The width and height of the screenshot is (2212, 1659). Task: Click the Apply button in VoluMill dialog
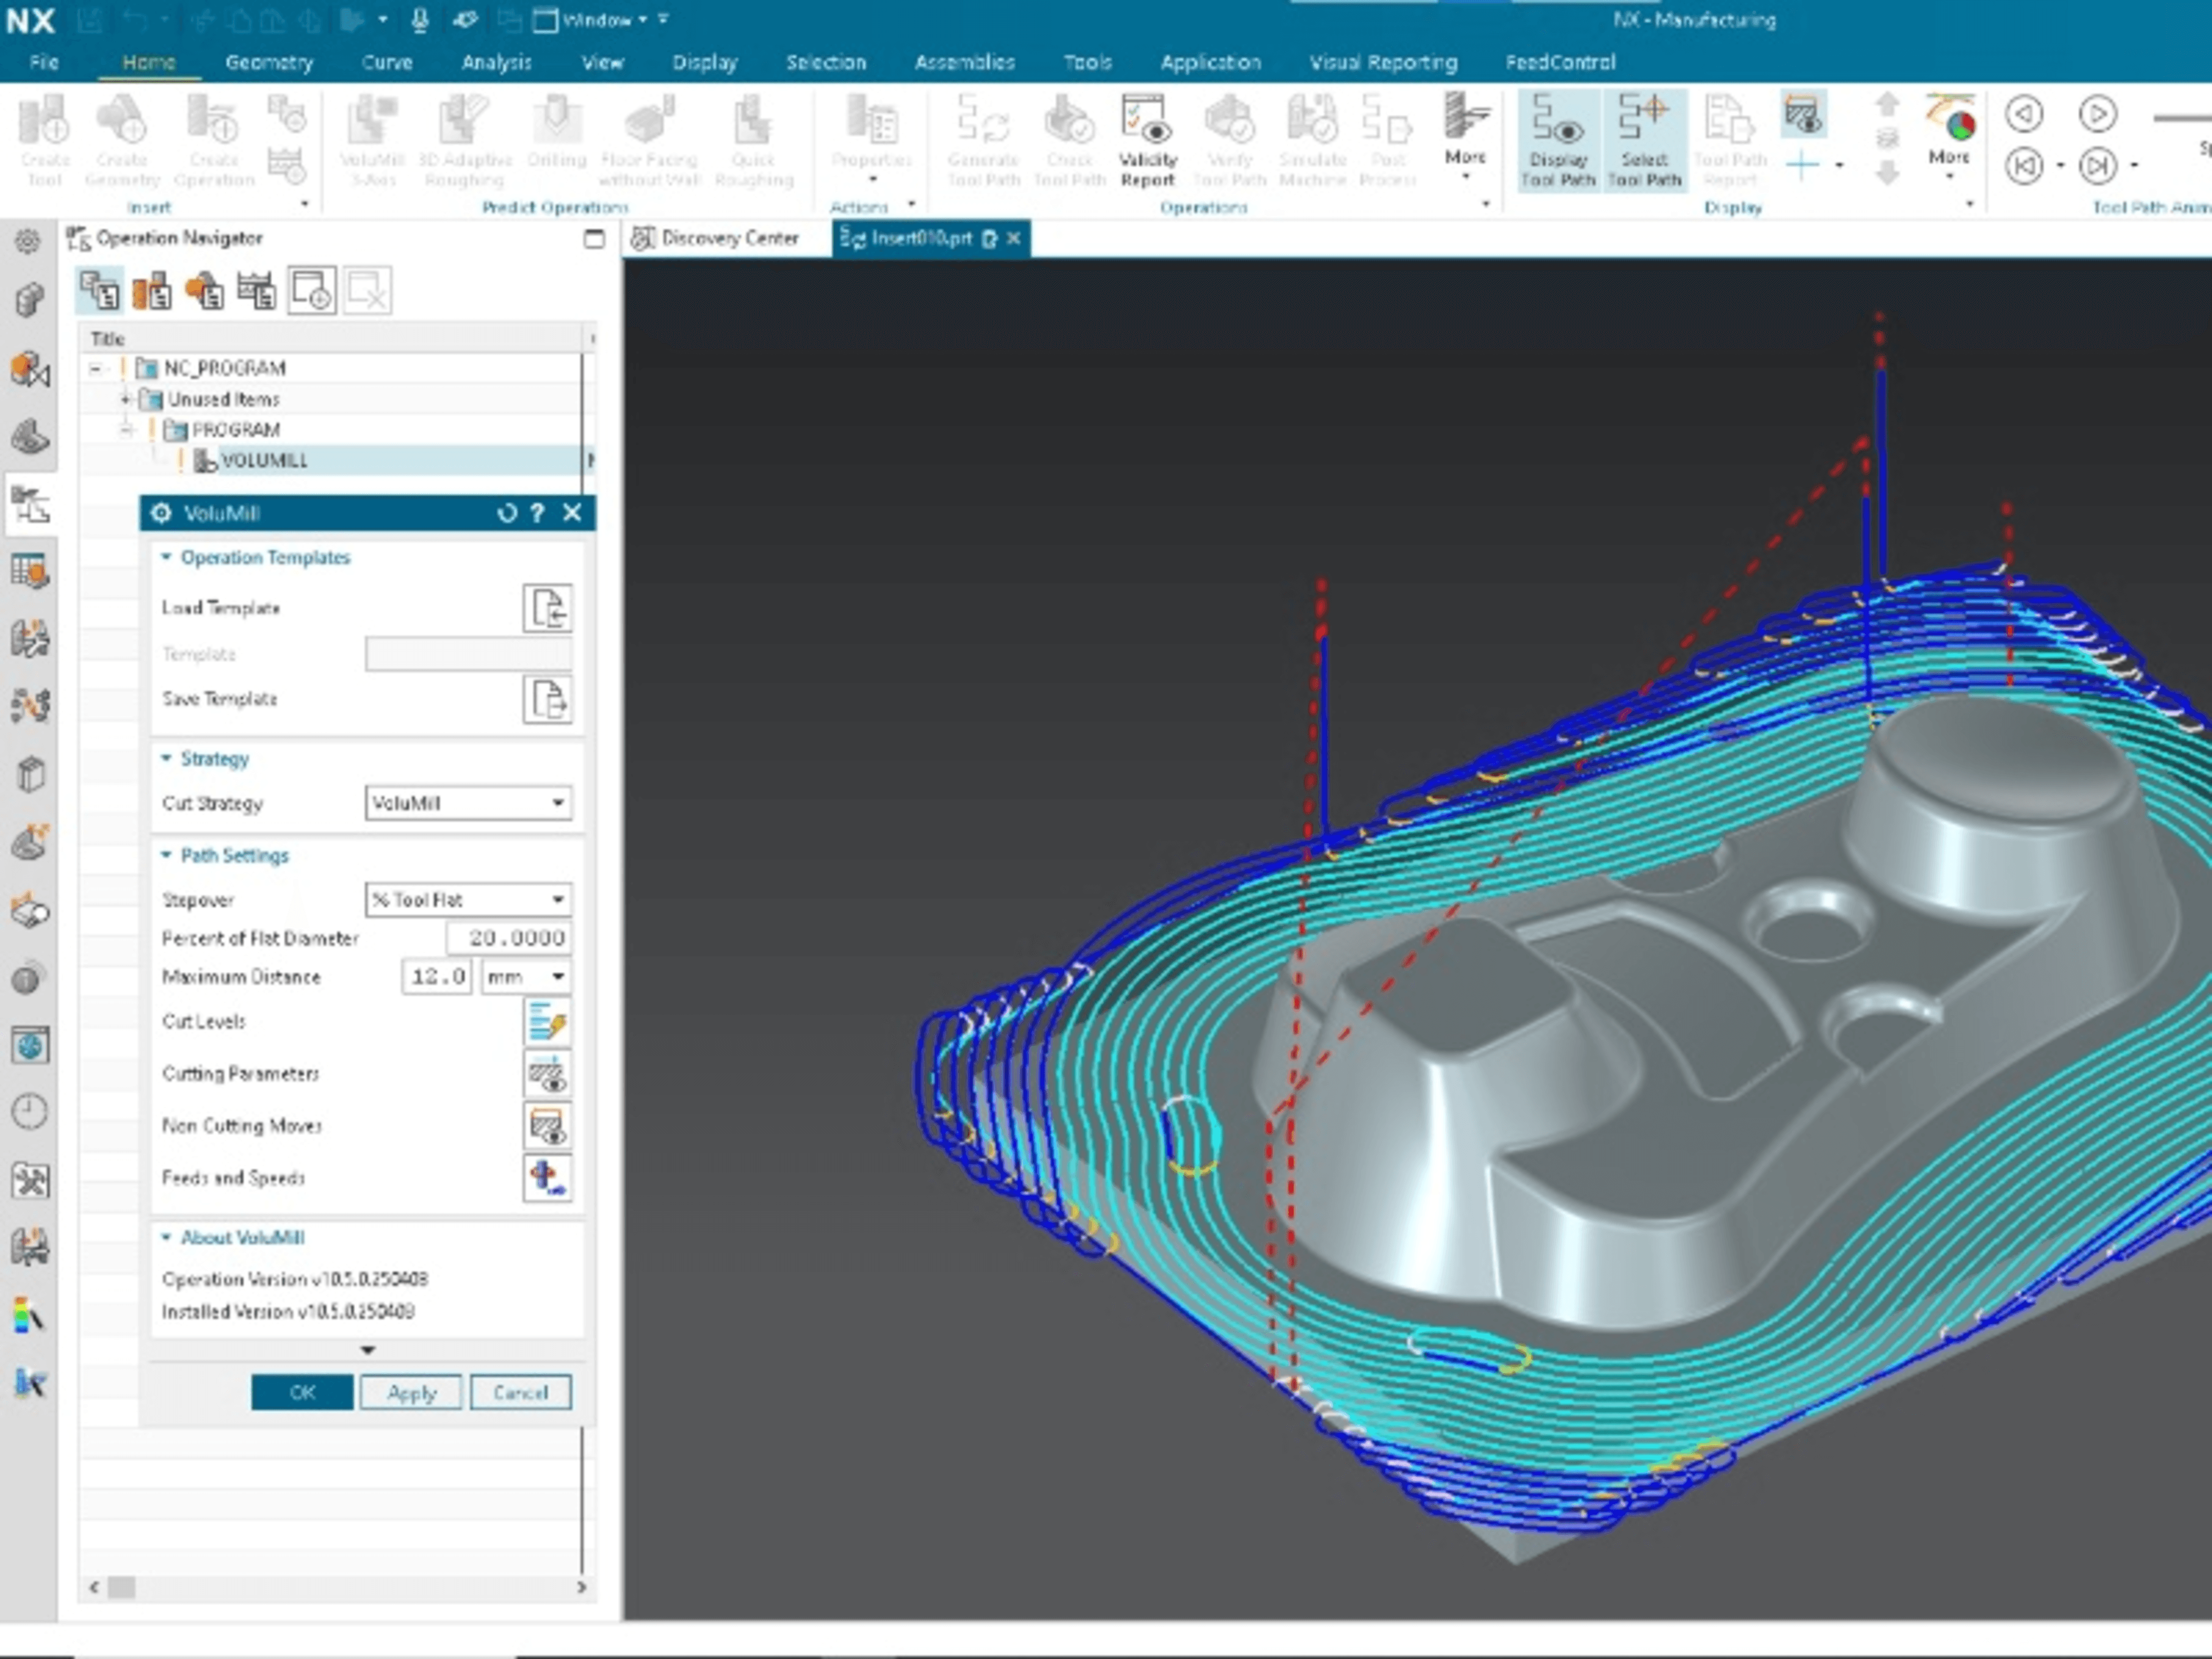pyautogui.click(x=410, y=1393)
